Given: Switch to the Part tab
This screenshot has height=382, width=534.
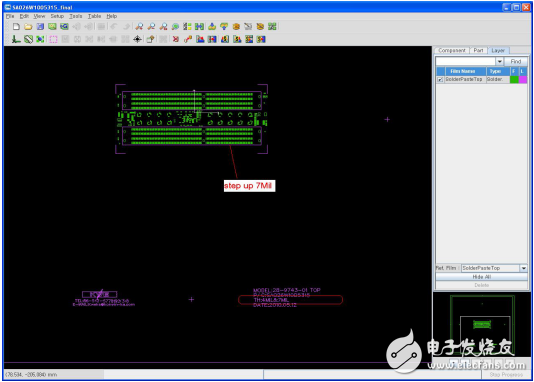Looking at the screenshot, I should click(x=478, y=50).
